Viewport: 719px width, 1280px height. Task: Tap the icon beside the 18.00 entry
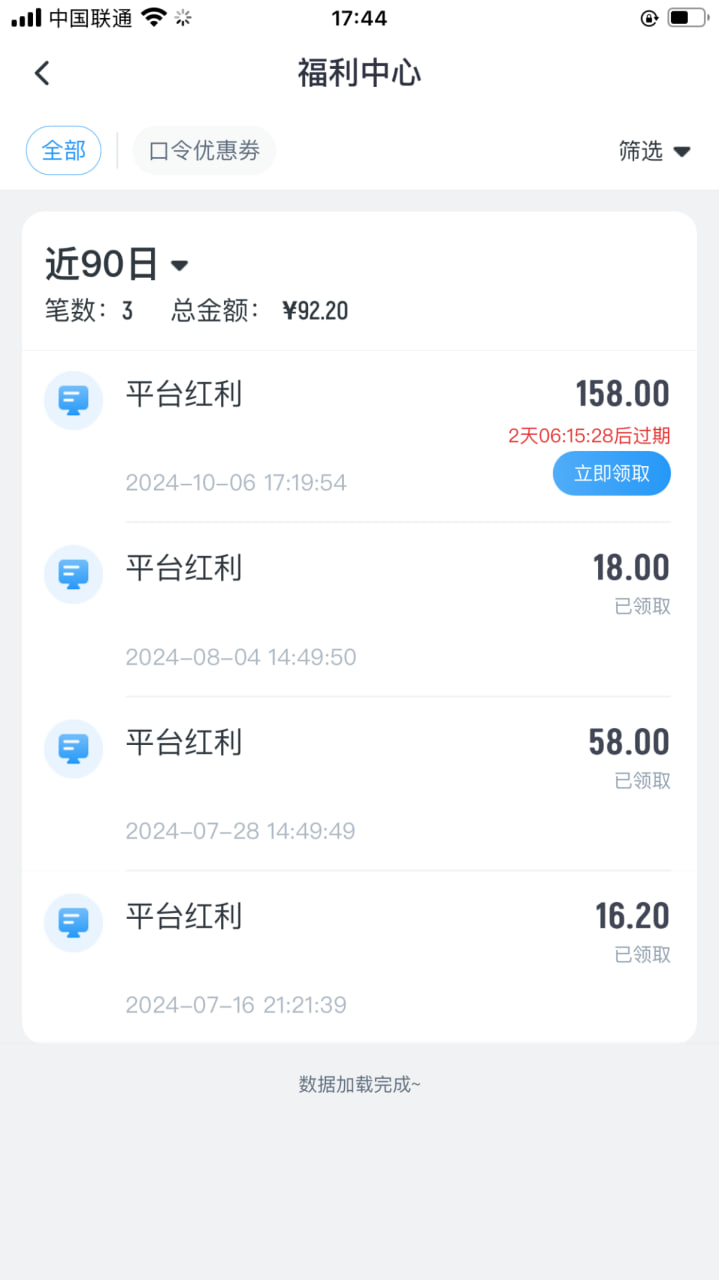coord(73,575)
